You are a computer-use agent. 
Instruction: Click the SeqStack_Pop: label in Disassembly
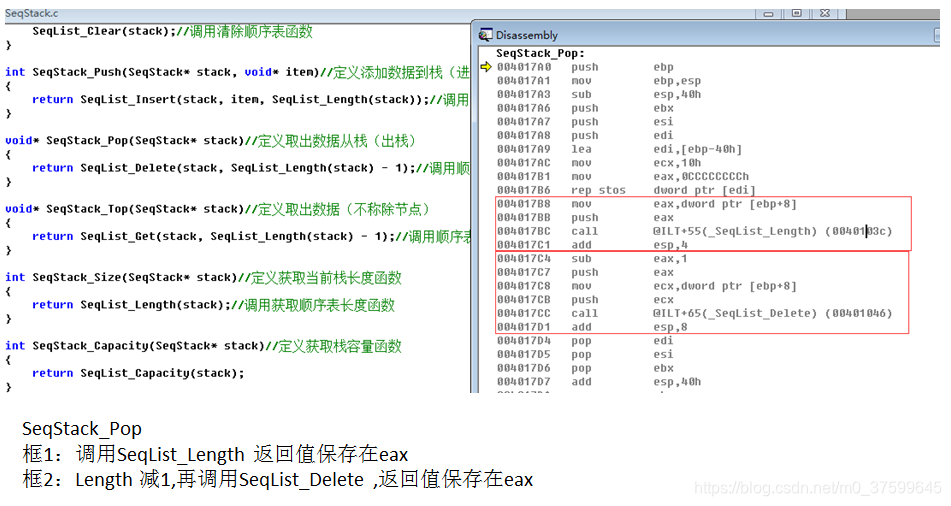point(540,53)
